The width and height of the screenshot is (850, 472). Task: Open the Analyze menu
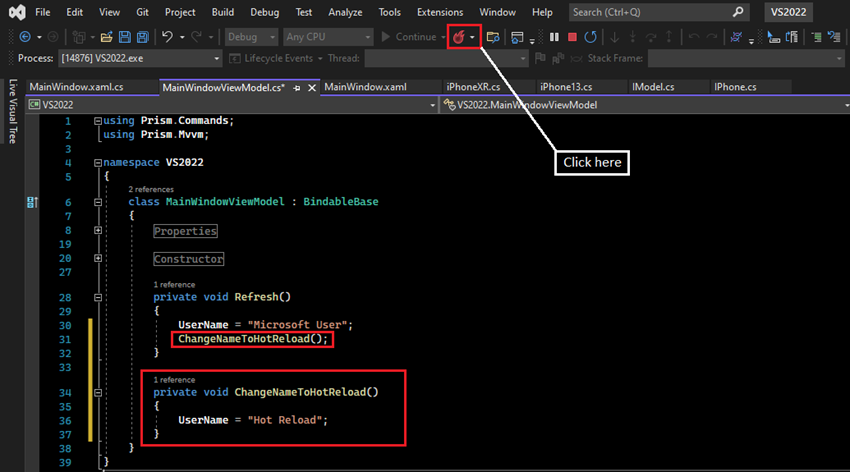pos(345,12)
